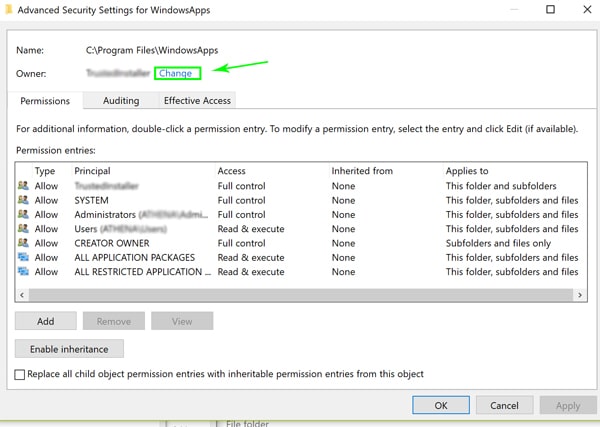Viewport: 600px width, 427px height.
Task: Click the icon beside CREATOR OWNER entry
Action: 23,243
